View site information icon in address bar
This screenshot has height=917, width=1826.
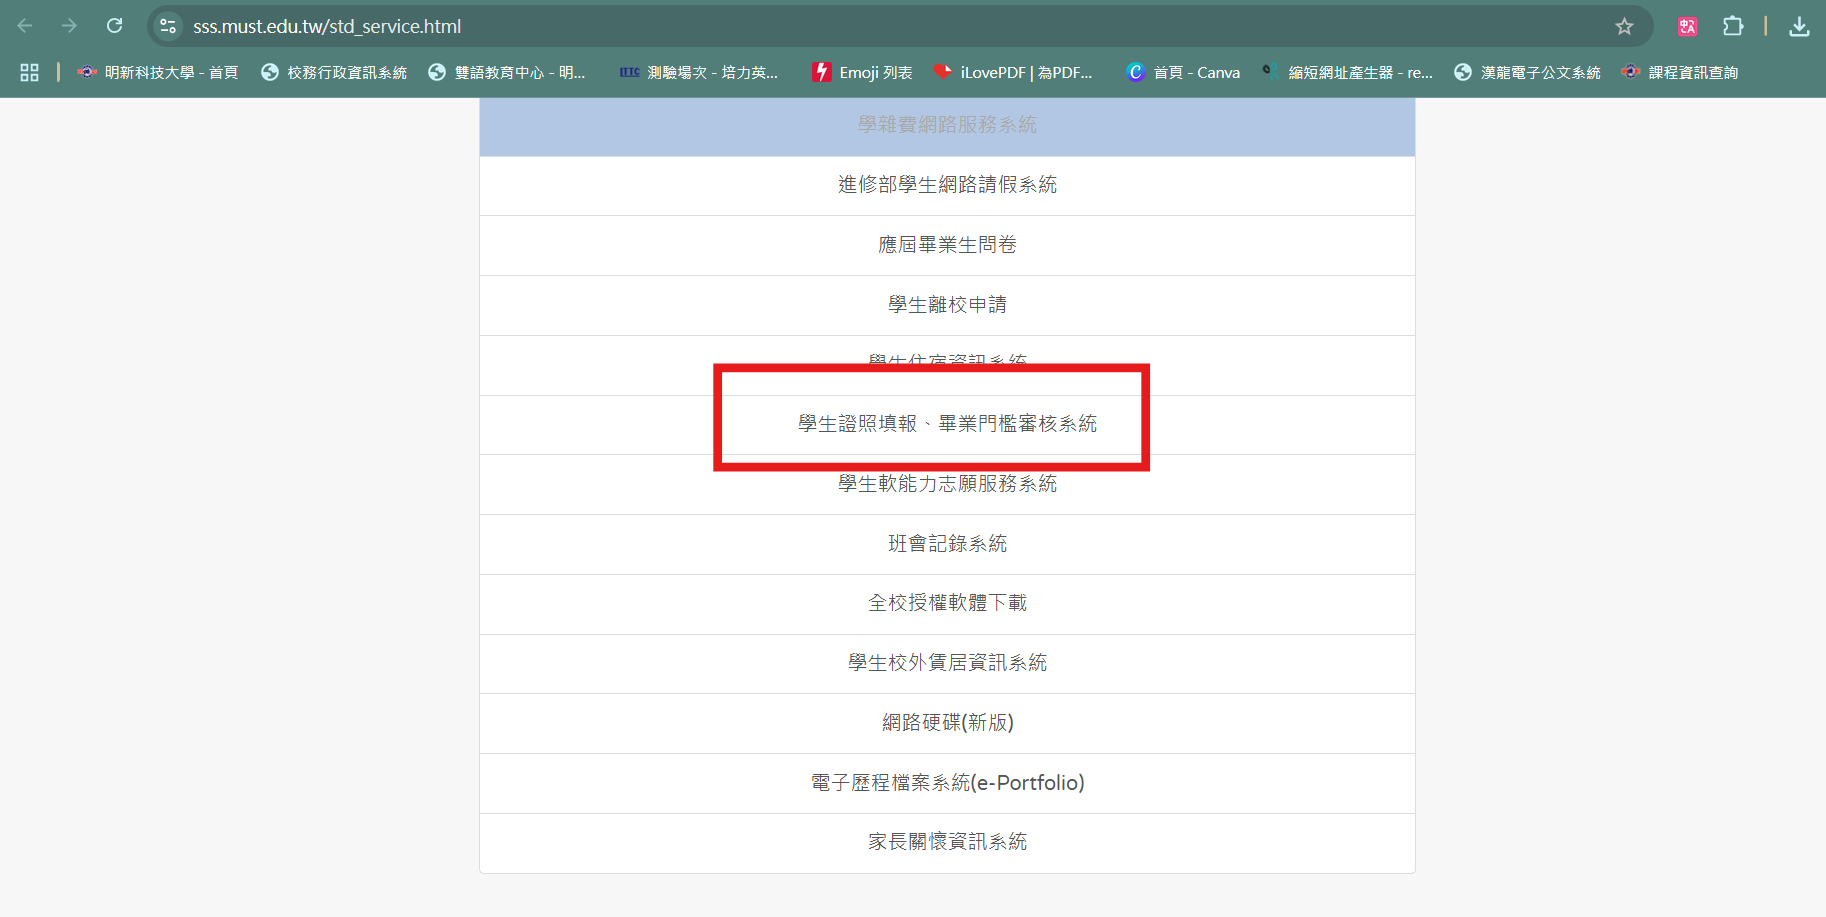click(x=168, y=26)
